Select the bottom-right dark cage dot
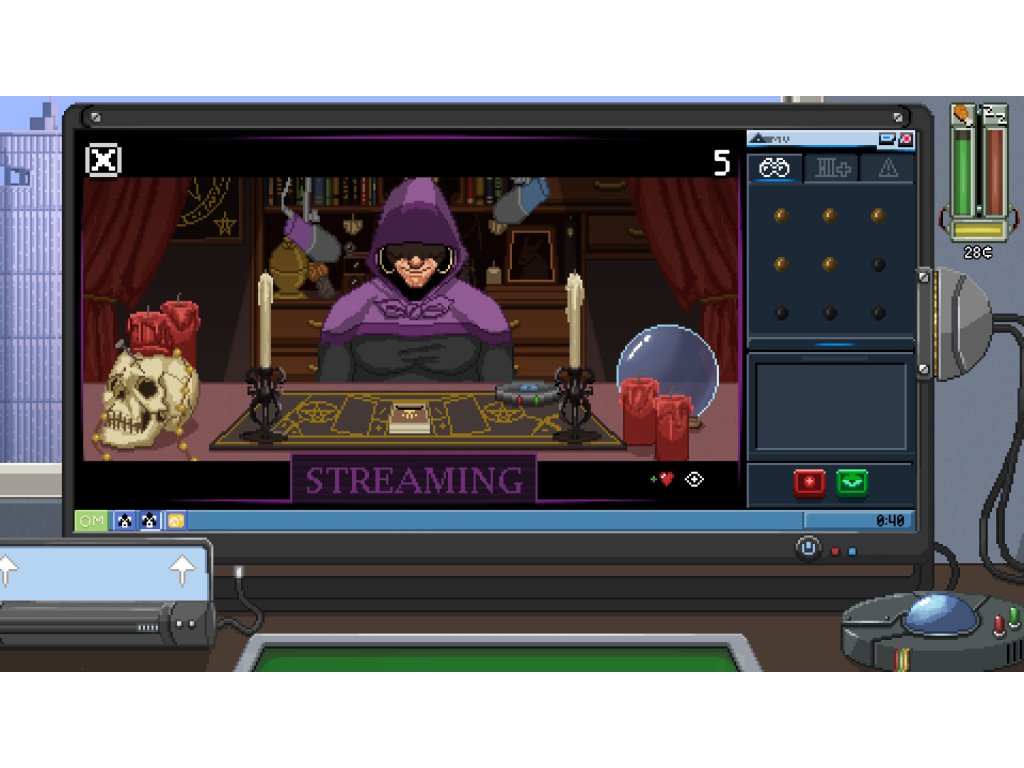The image size is (1024, 768). pyautogui.click(x=878, y=313)
